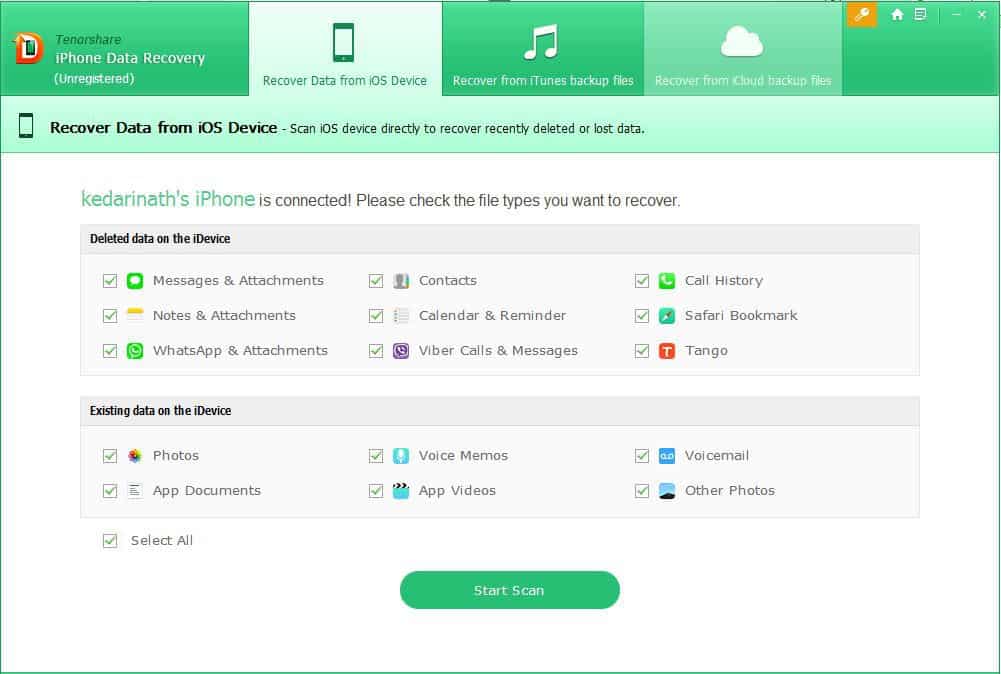This screenshot has height=674, width=1001.
Task: Toggle Calendar & Reminder checkbox
Action: (x=376, y=316)
